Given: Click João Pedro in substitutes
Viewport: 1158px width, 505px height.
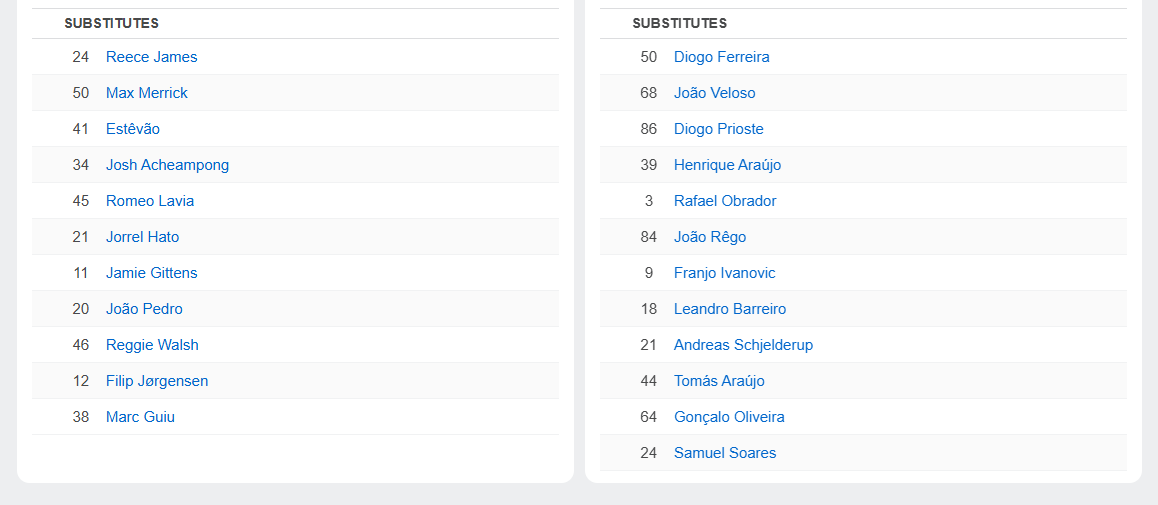Looking at the screenshot, I should [x=144, y=309].
